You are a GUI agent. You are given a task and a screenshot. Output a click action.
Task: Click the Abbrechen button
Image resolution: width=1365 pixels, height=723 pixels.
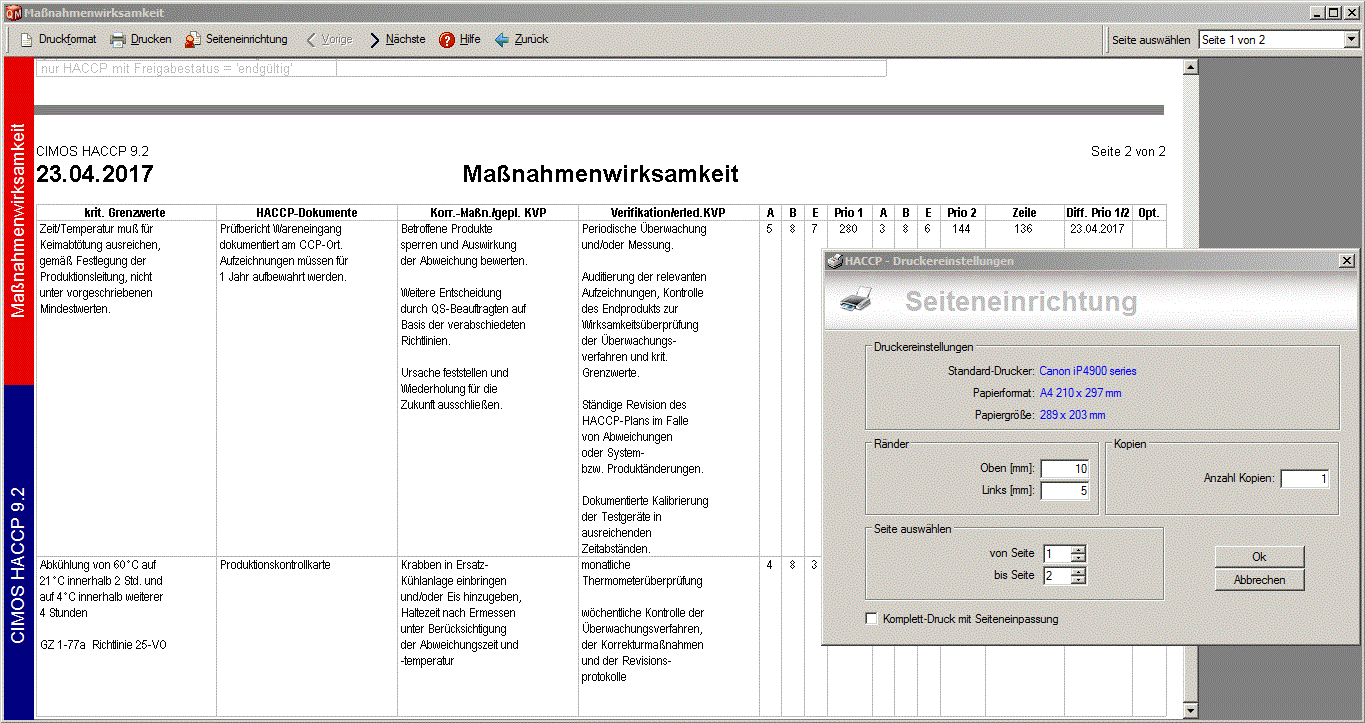1259,580
